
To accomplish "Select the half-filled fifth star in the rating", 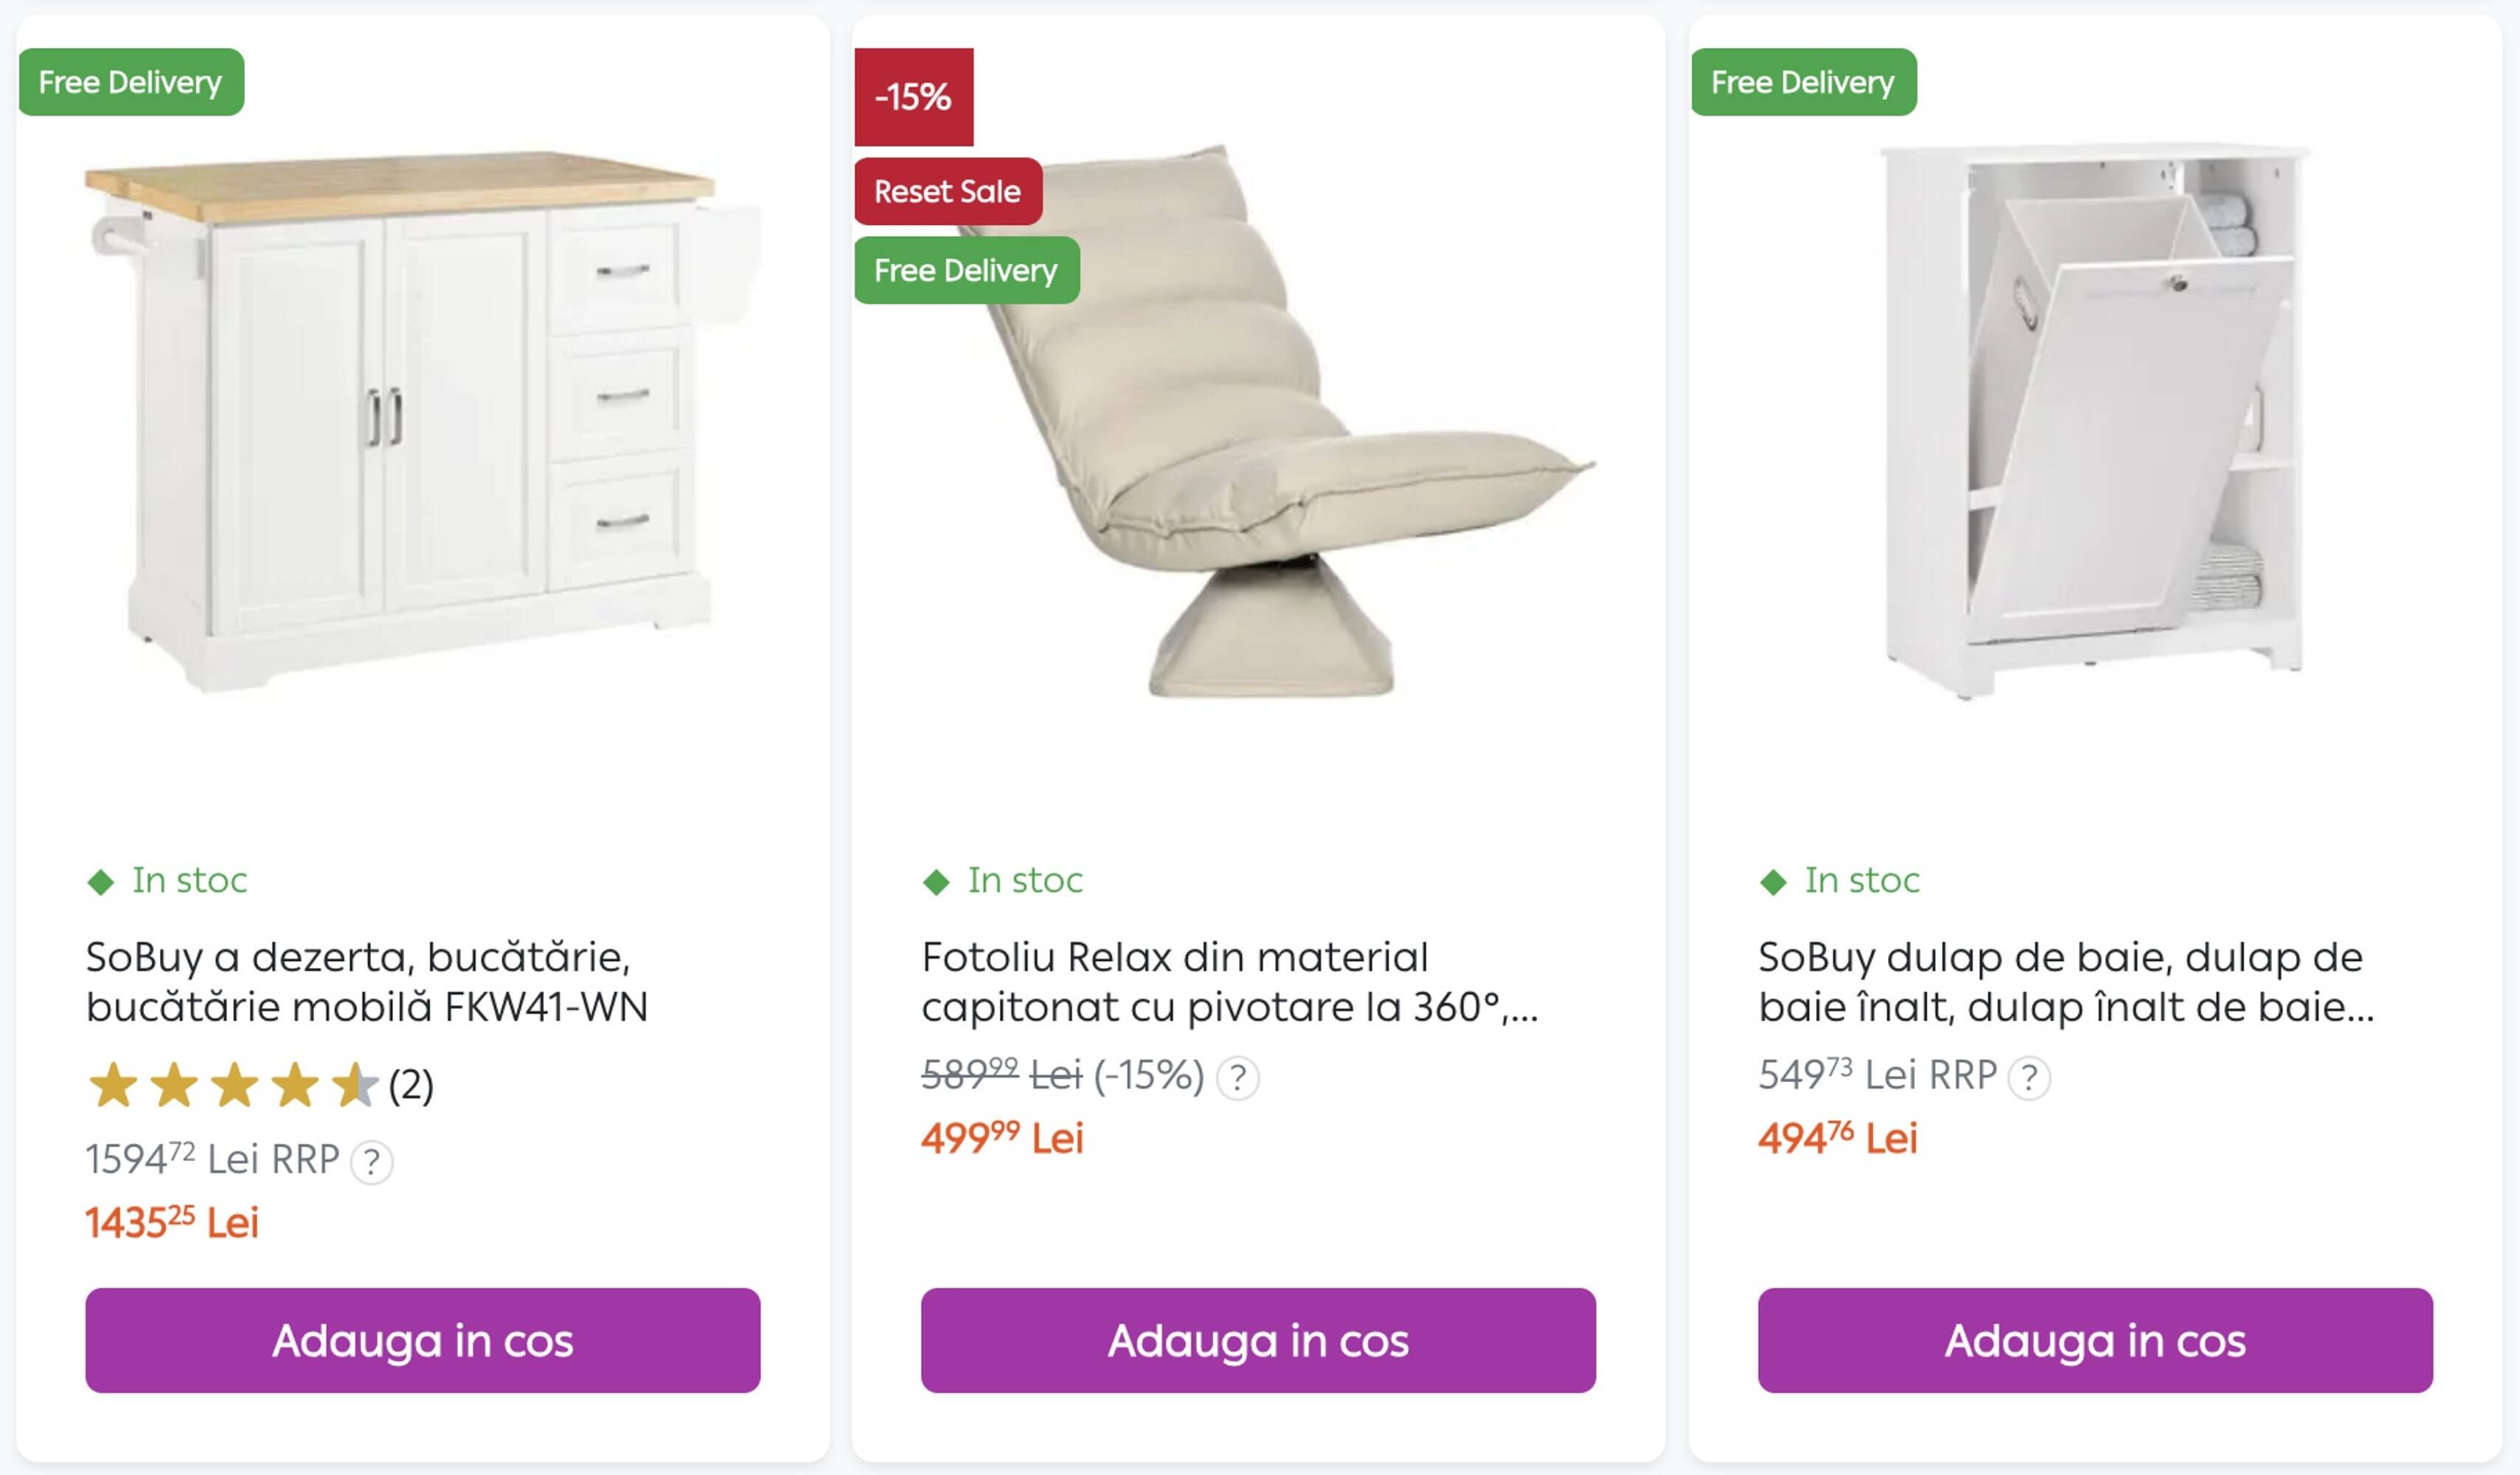I will pos(355,1084).
